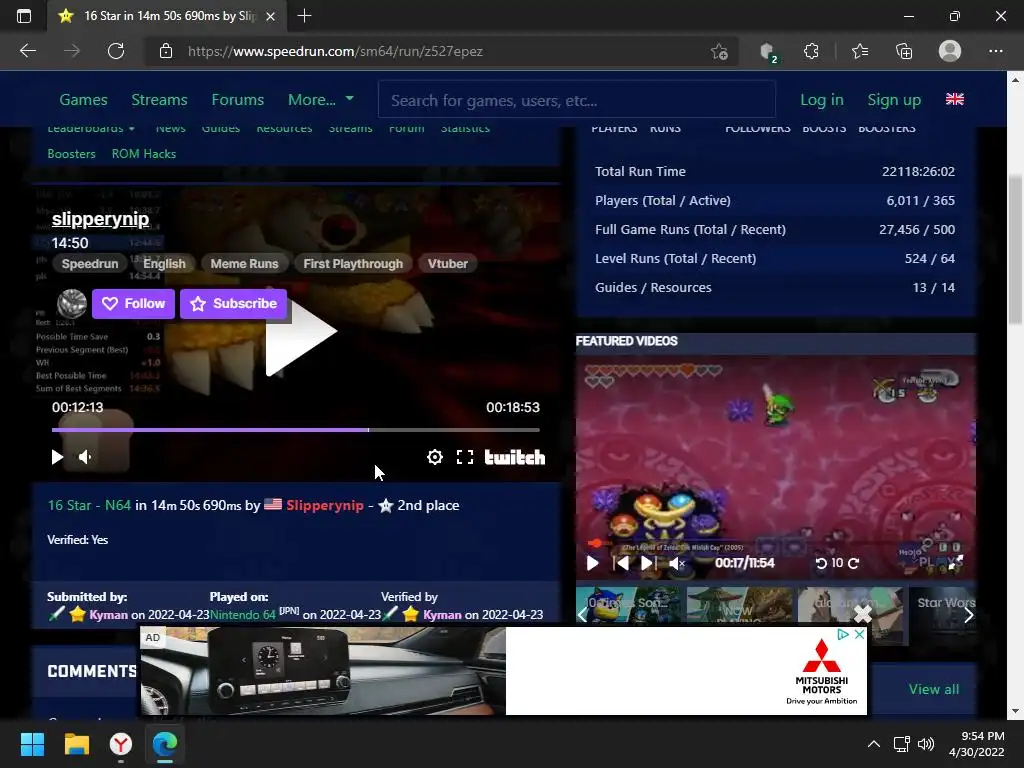The width and height of the screenshot is (1024, 768).
Task: Open the Star Wars video thumbnail
Action: pyautogui.click(x=945, y=615)
